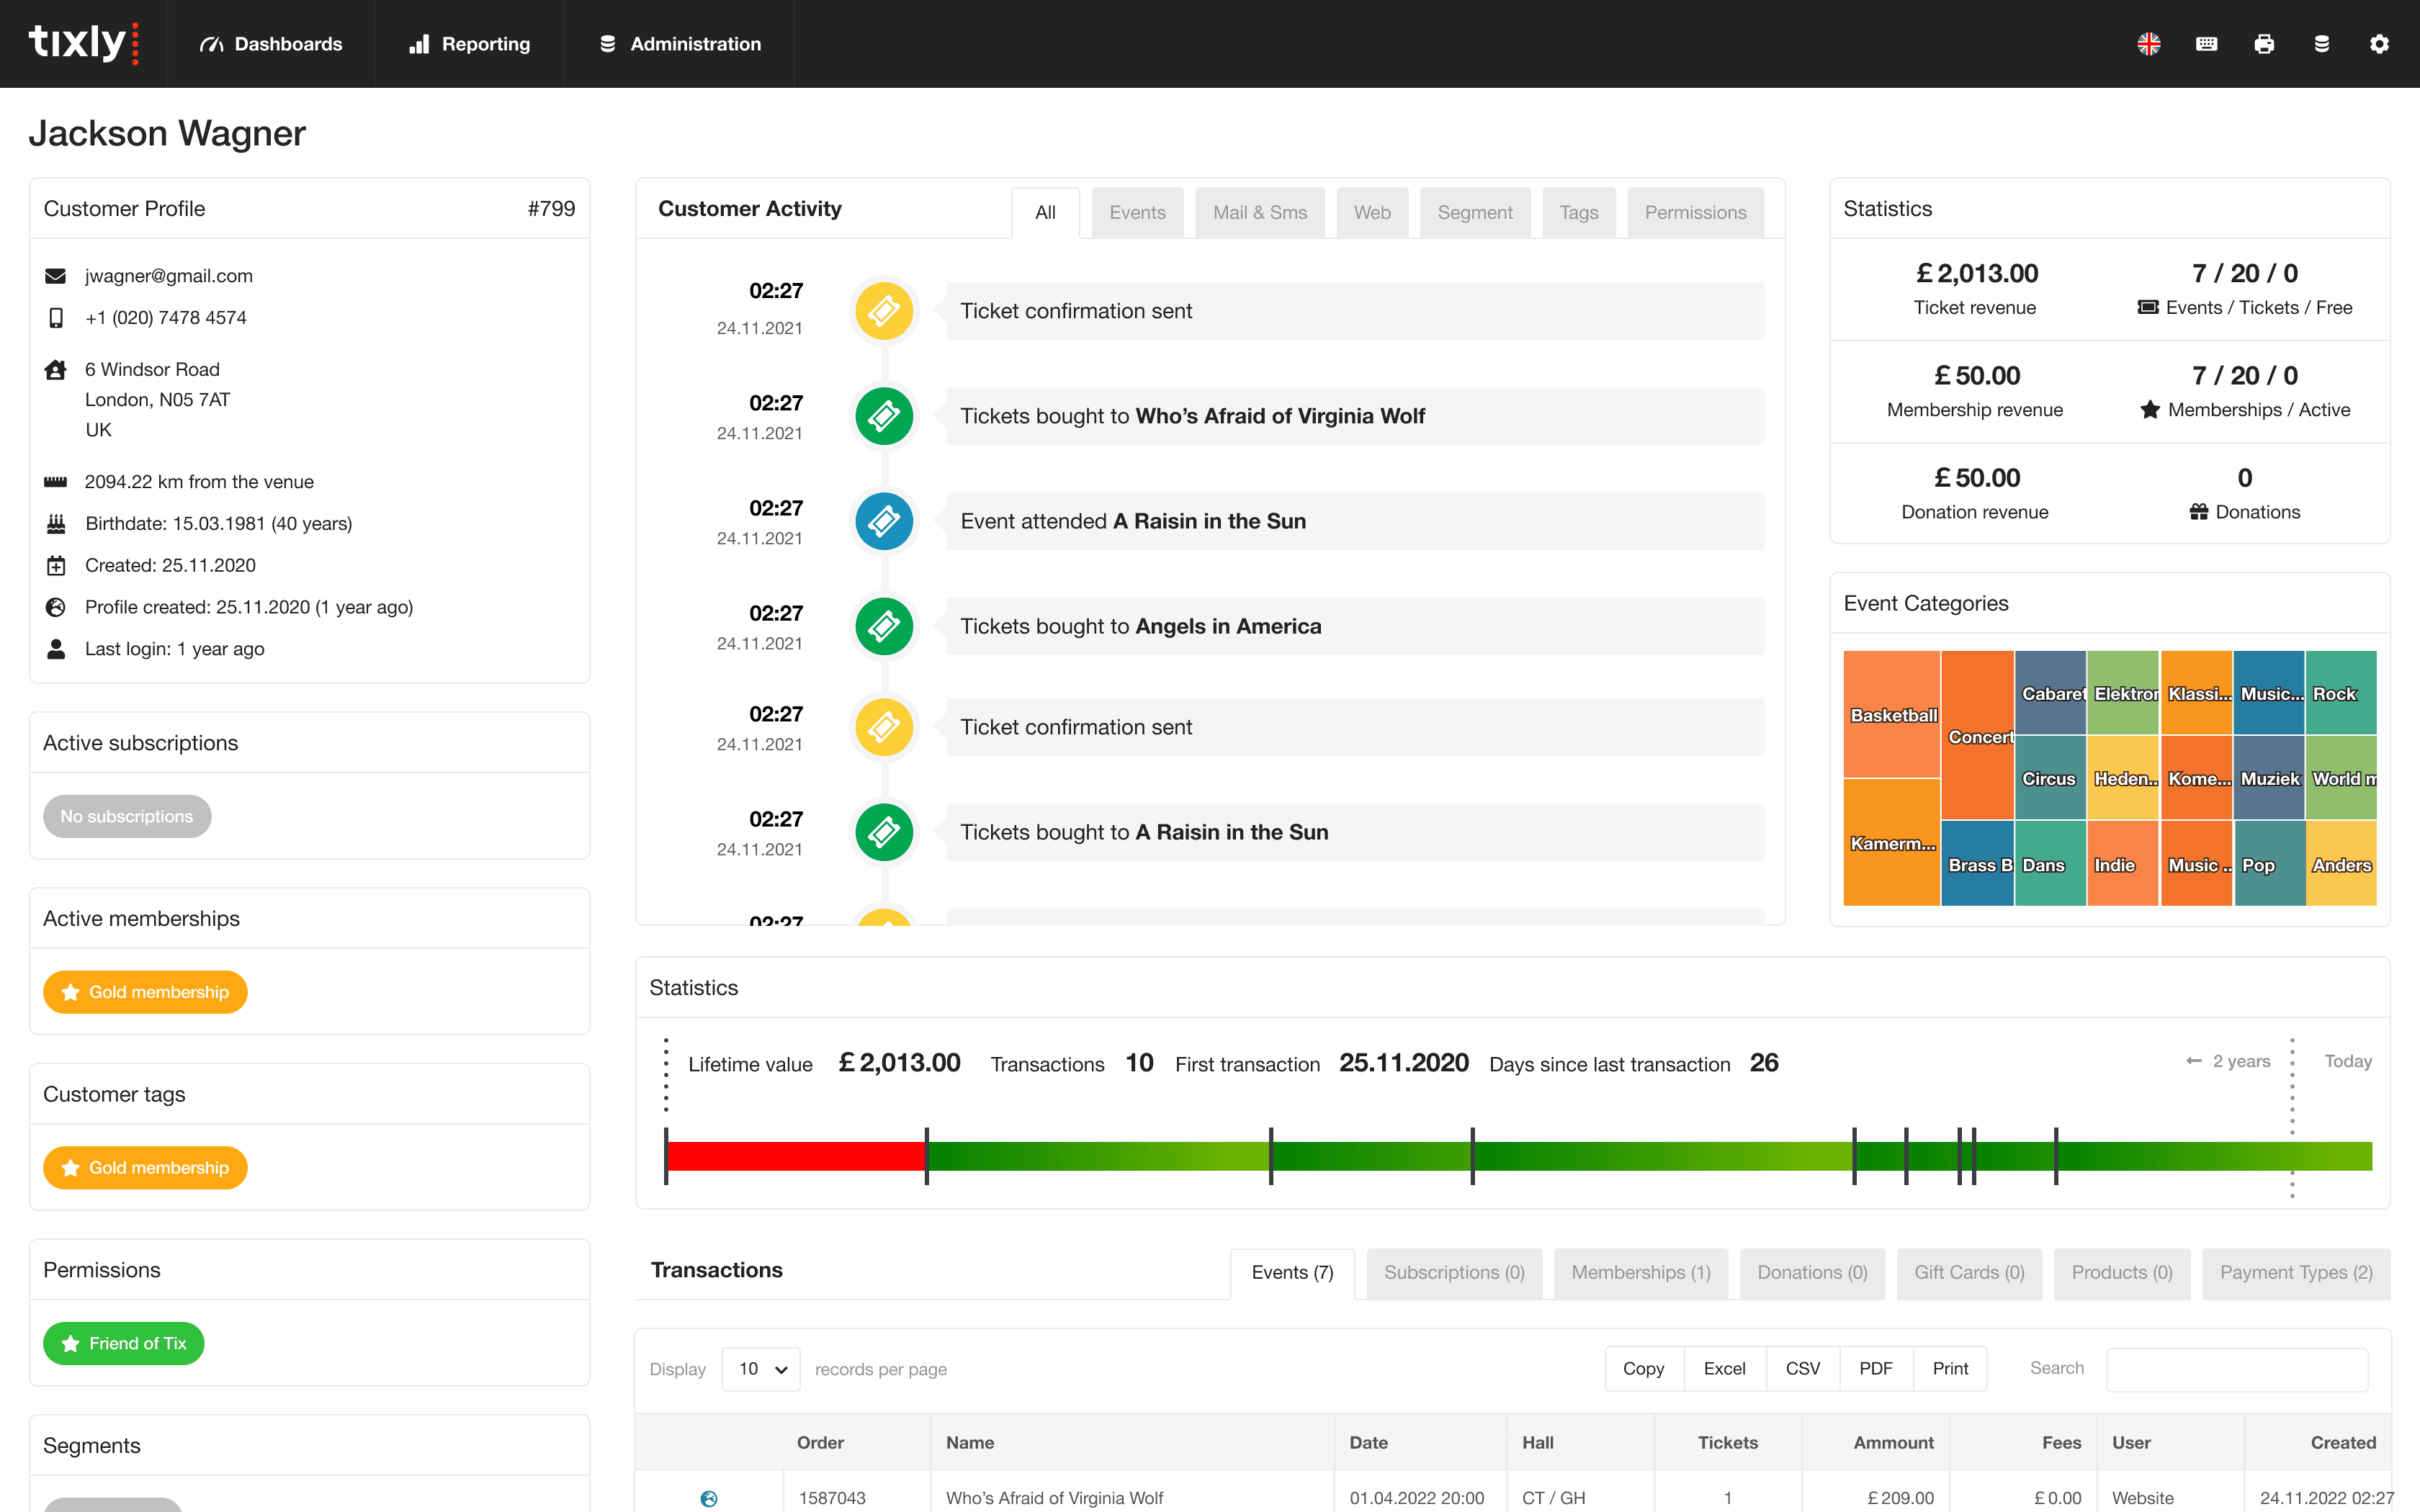This screenshot has width=2420, height=1512.
Task: Click the keyboard icon in top bar
Action: [2206, 44]
